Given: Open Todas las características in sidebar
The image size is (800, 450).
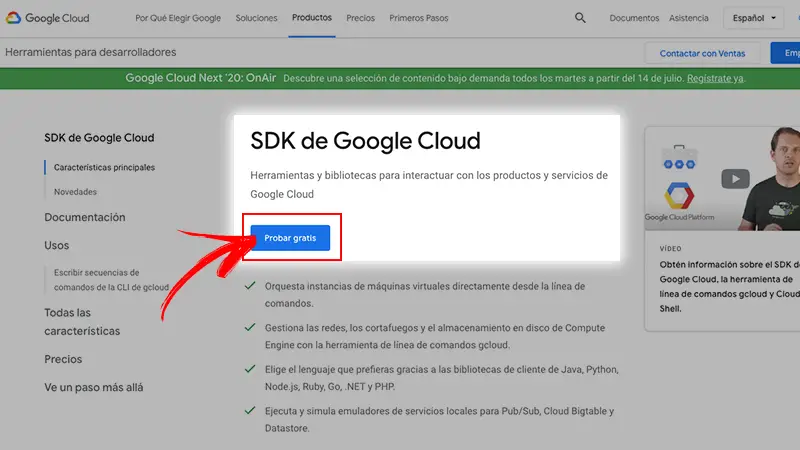Looking at the screenshot, I should point(82,322).
